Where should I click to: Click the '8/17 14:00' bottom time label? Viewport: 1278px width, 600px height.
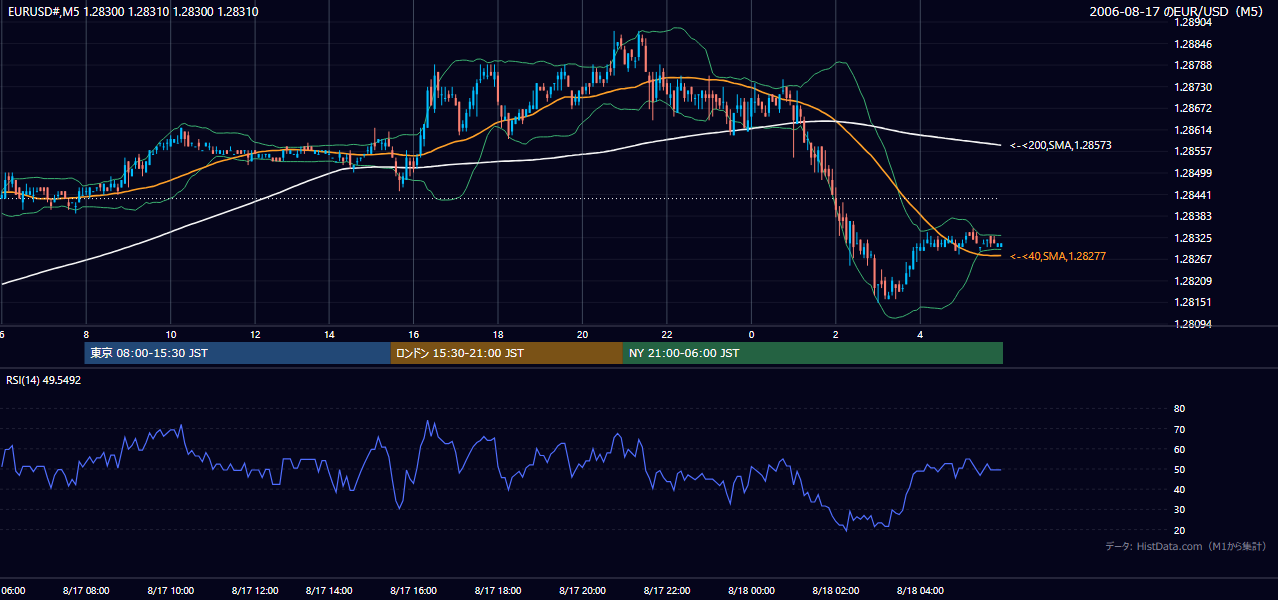point(330,590)
